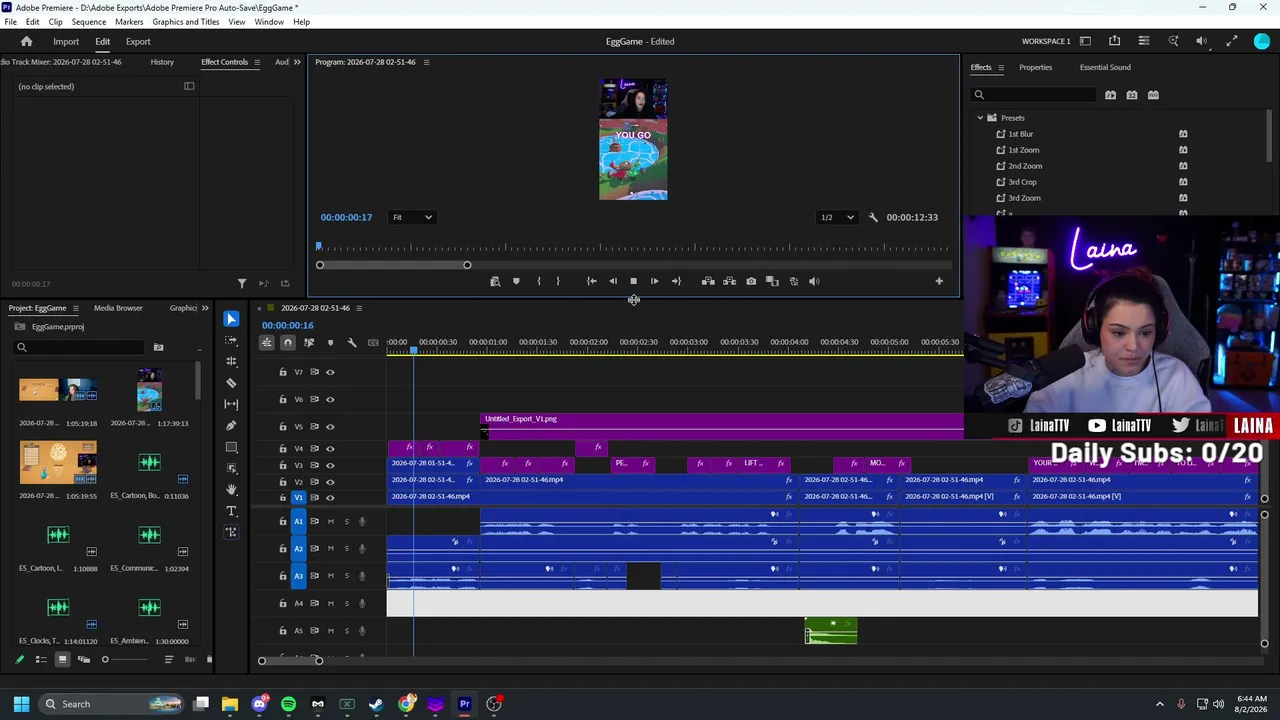The height and width of the screenshot is (720, 1280).
Task: Open the button editor plus icon
Action: click(x=939, y=281)
